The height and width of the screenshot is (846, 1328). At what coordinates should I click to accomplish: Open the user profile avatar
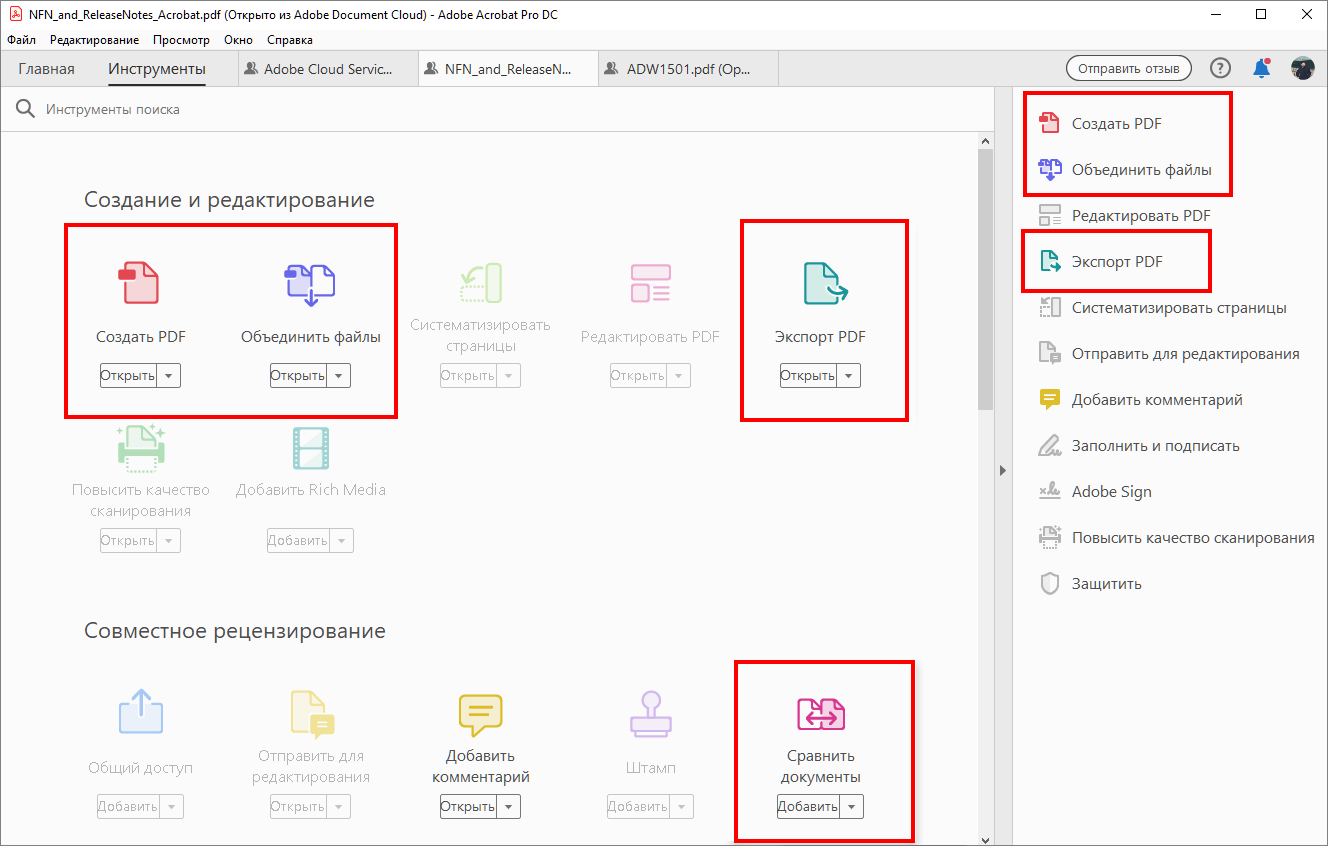point(1303,68)
